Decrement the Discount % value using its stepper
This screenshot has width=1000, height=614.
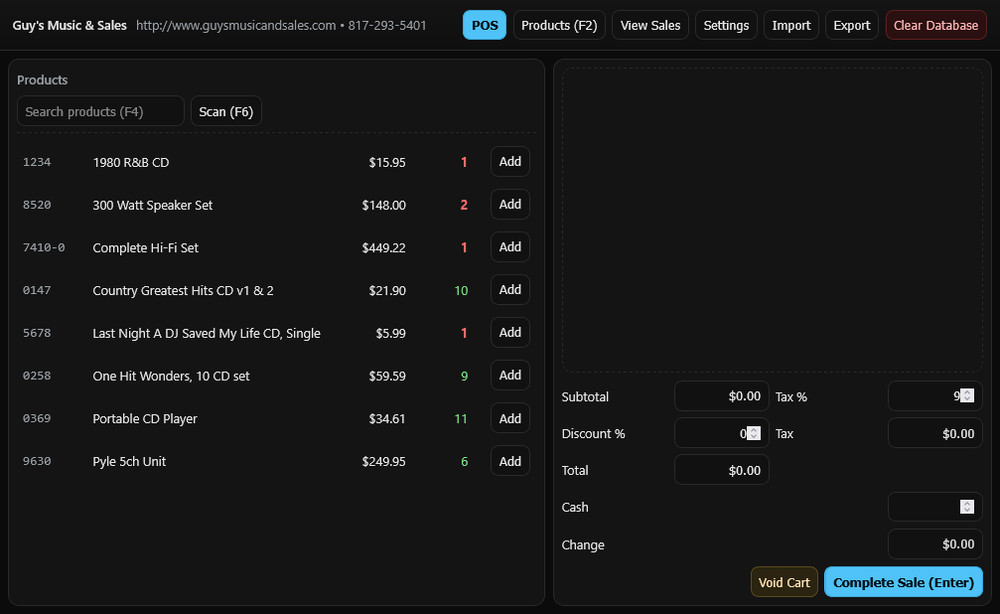click(755, 436)
